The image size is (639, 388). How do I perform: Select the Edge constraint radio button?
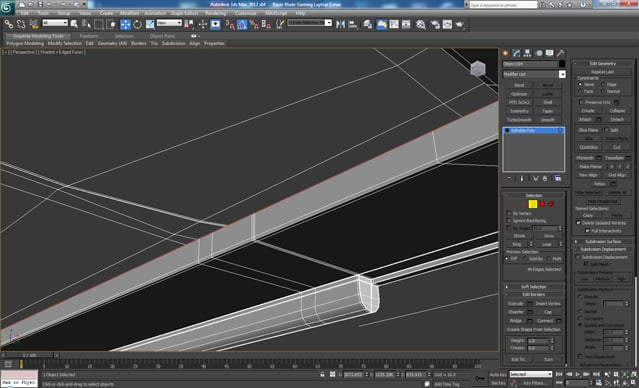point(603,84)
